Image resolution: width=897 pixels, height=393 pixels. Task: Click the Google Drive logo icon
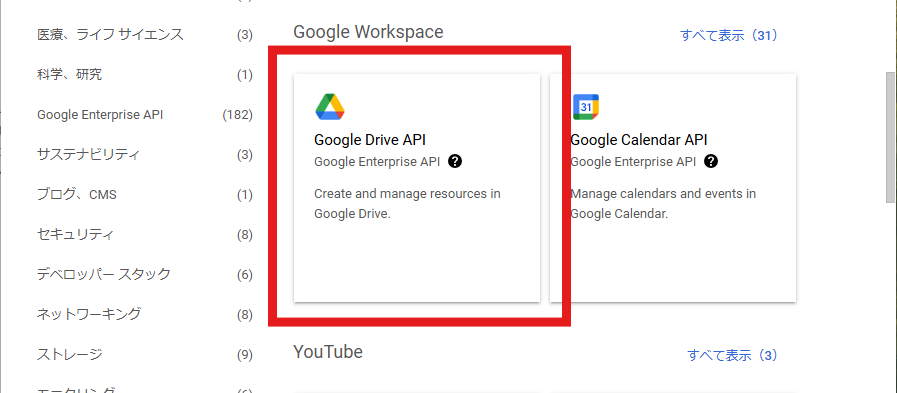point(330,107)
